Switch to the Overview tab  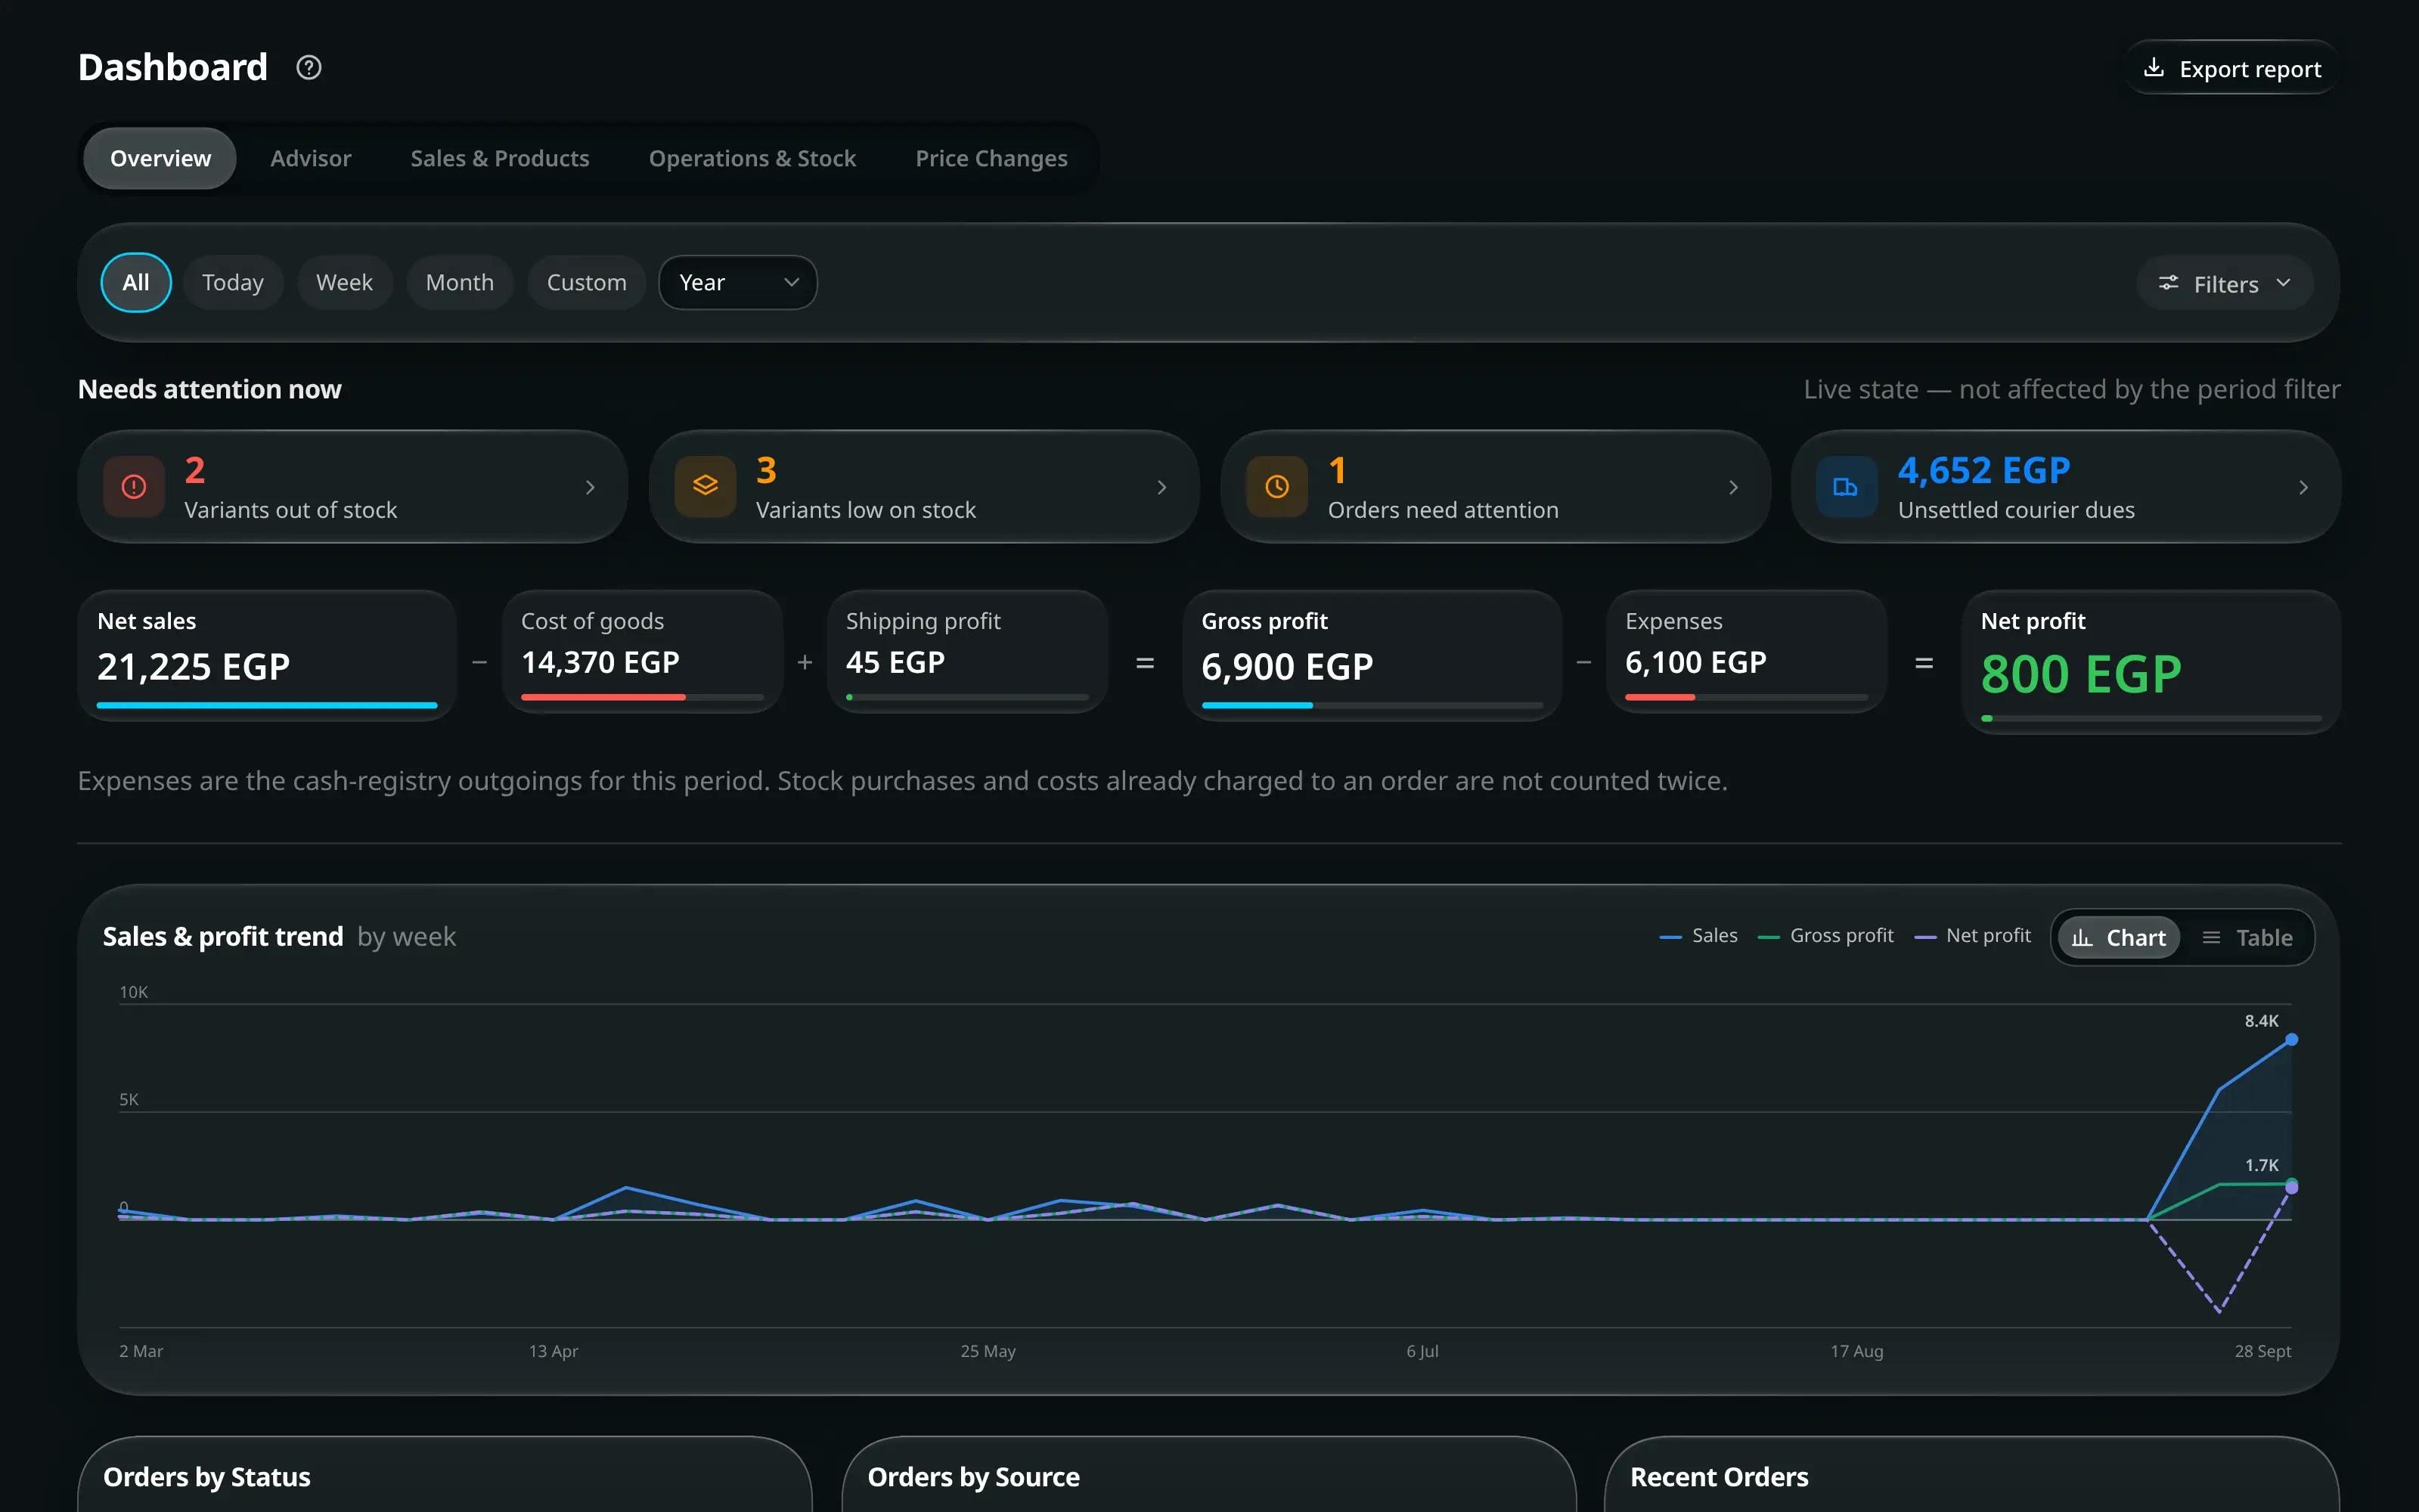coord(160,158)
